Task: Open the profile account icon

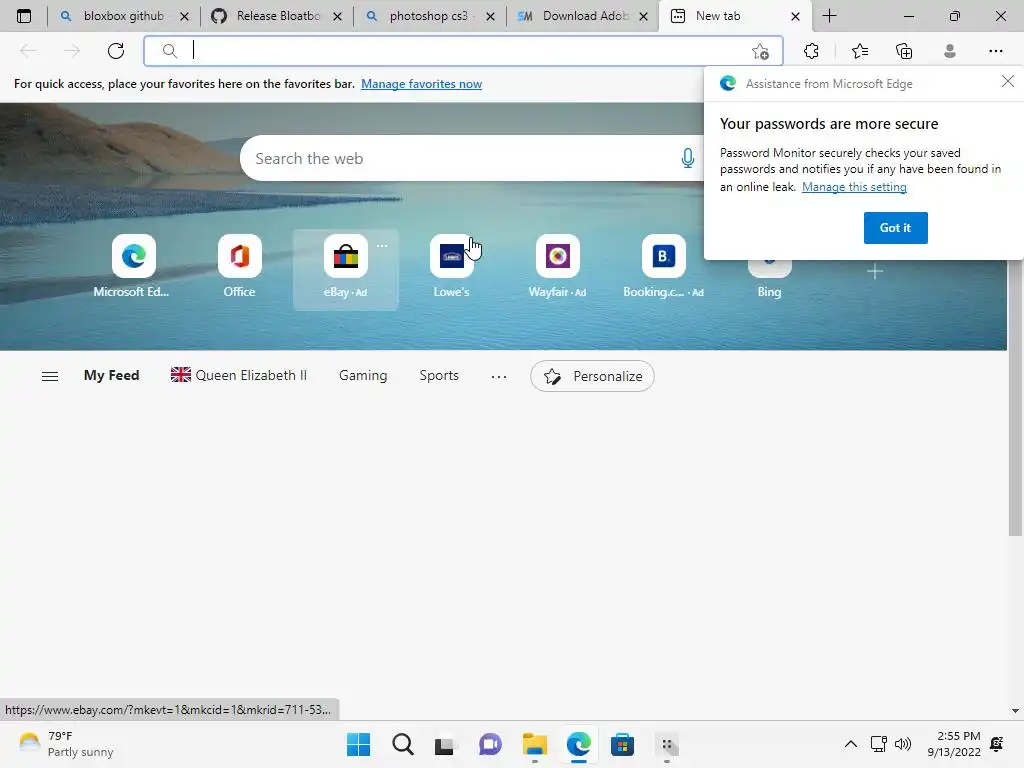Action: point(950,51)
